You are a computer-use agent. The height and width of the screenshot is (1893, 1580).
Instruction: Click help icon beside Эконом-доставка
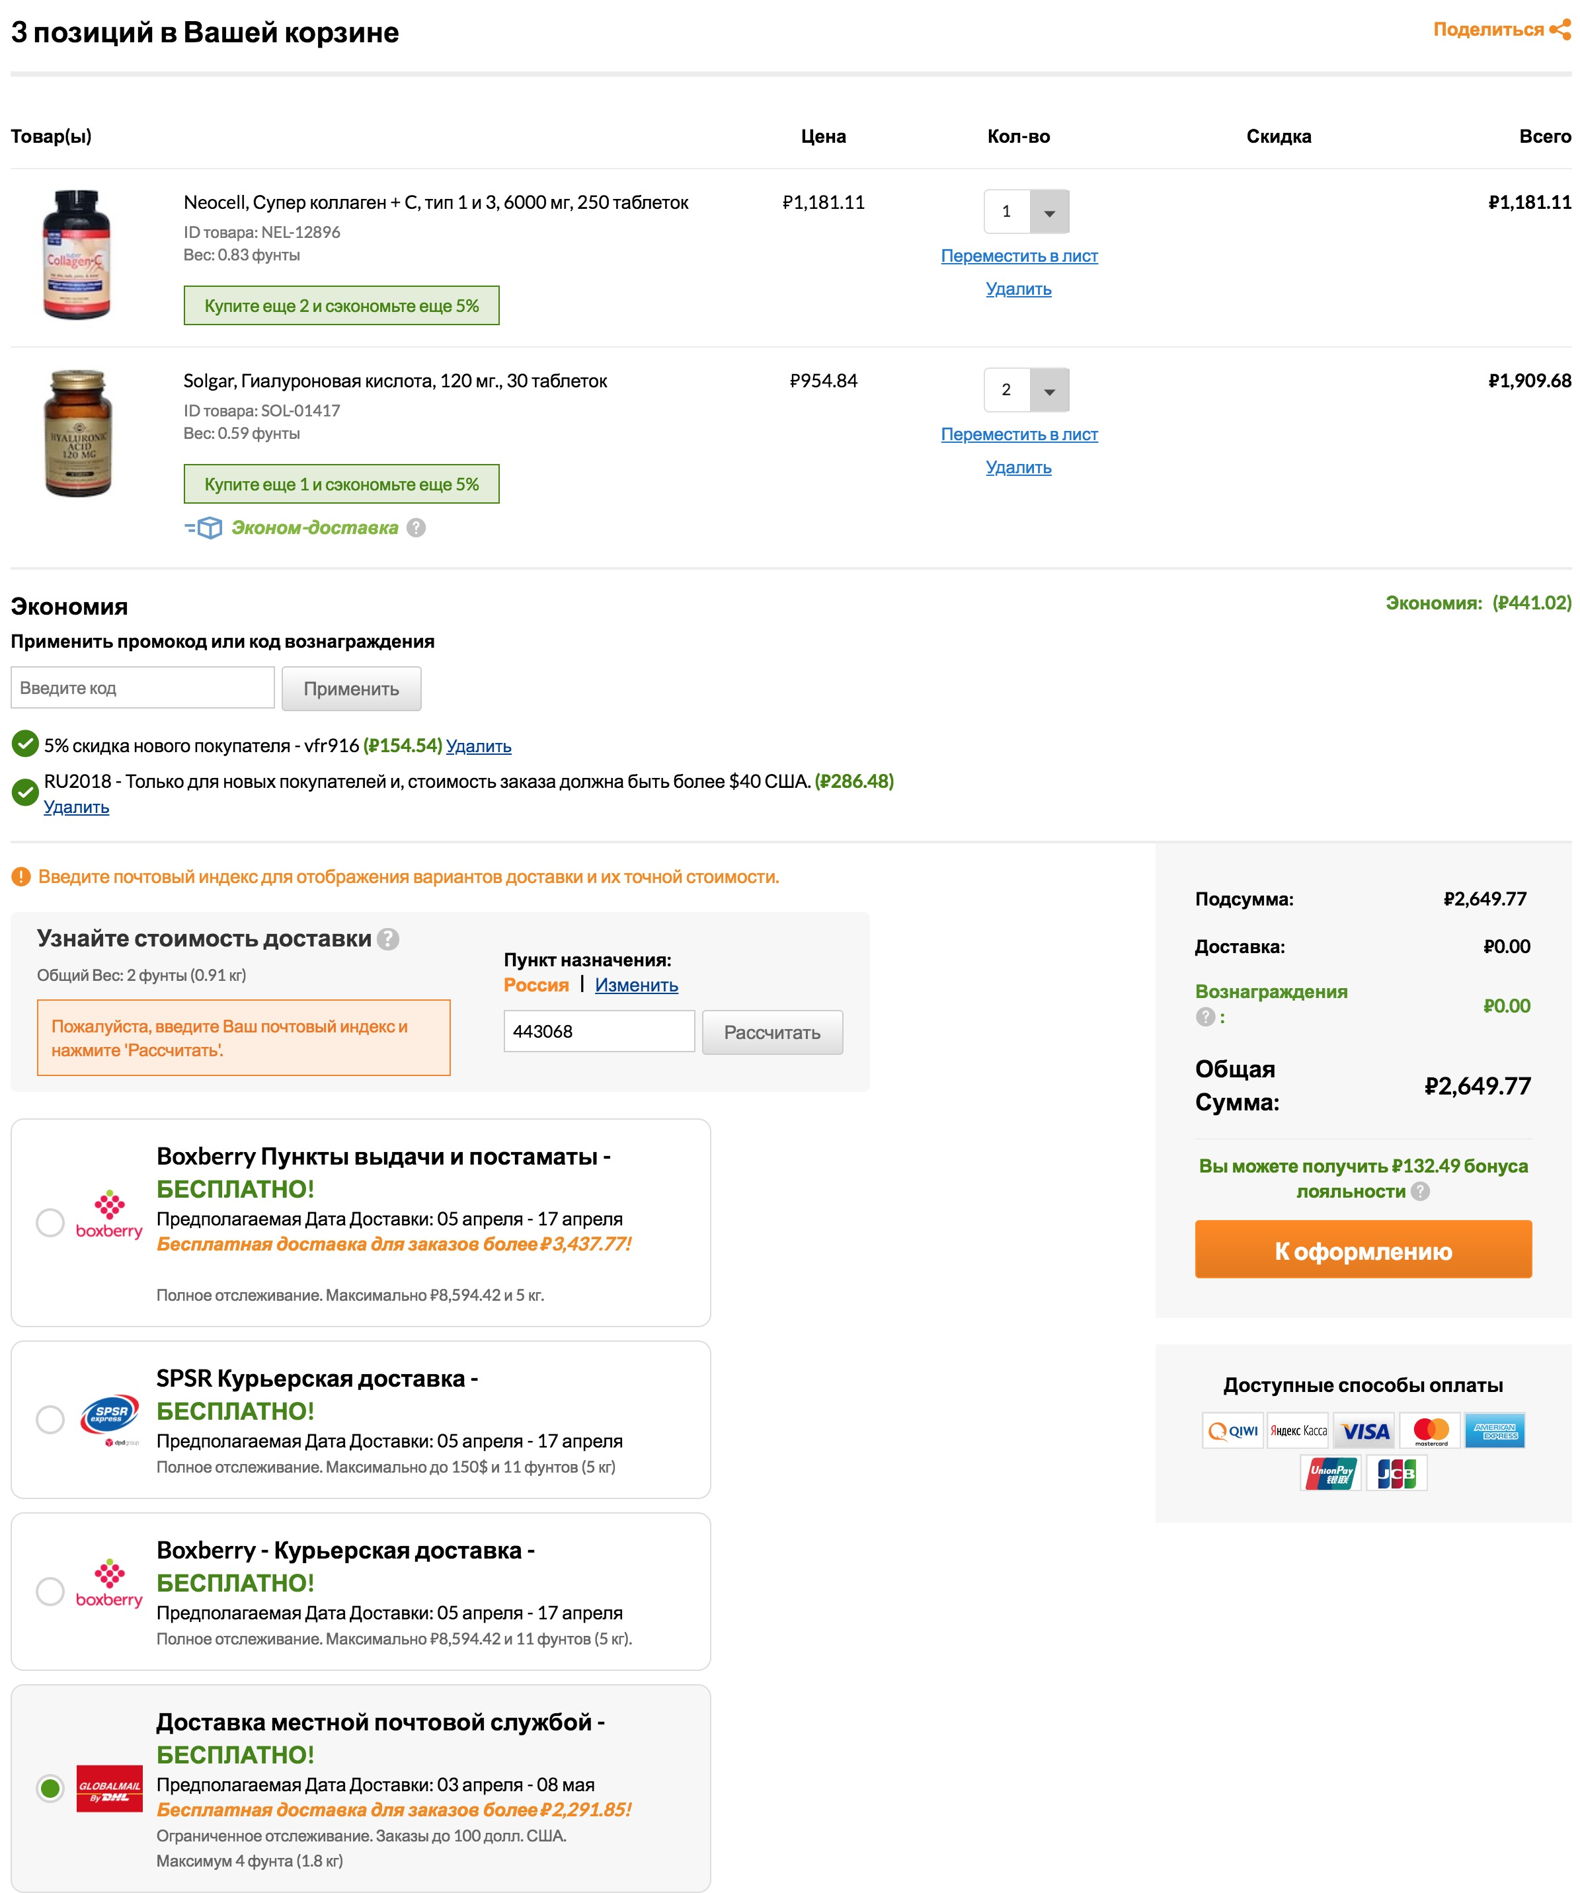(416, 528)
